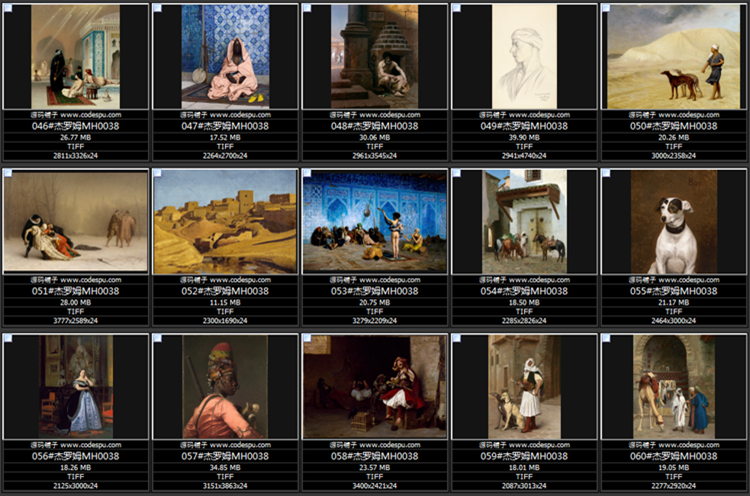The width and height of the screenshot is (750, 496).
Task: Open the crouching man by column thumbnail 048
Action: [375, 57]
